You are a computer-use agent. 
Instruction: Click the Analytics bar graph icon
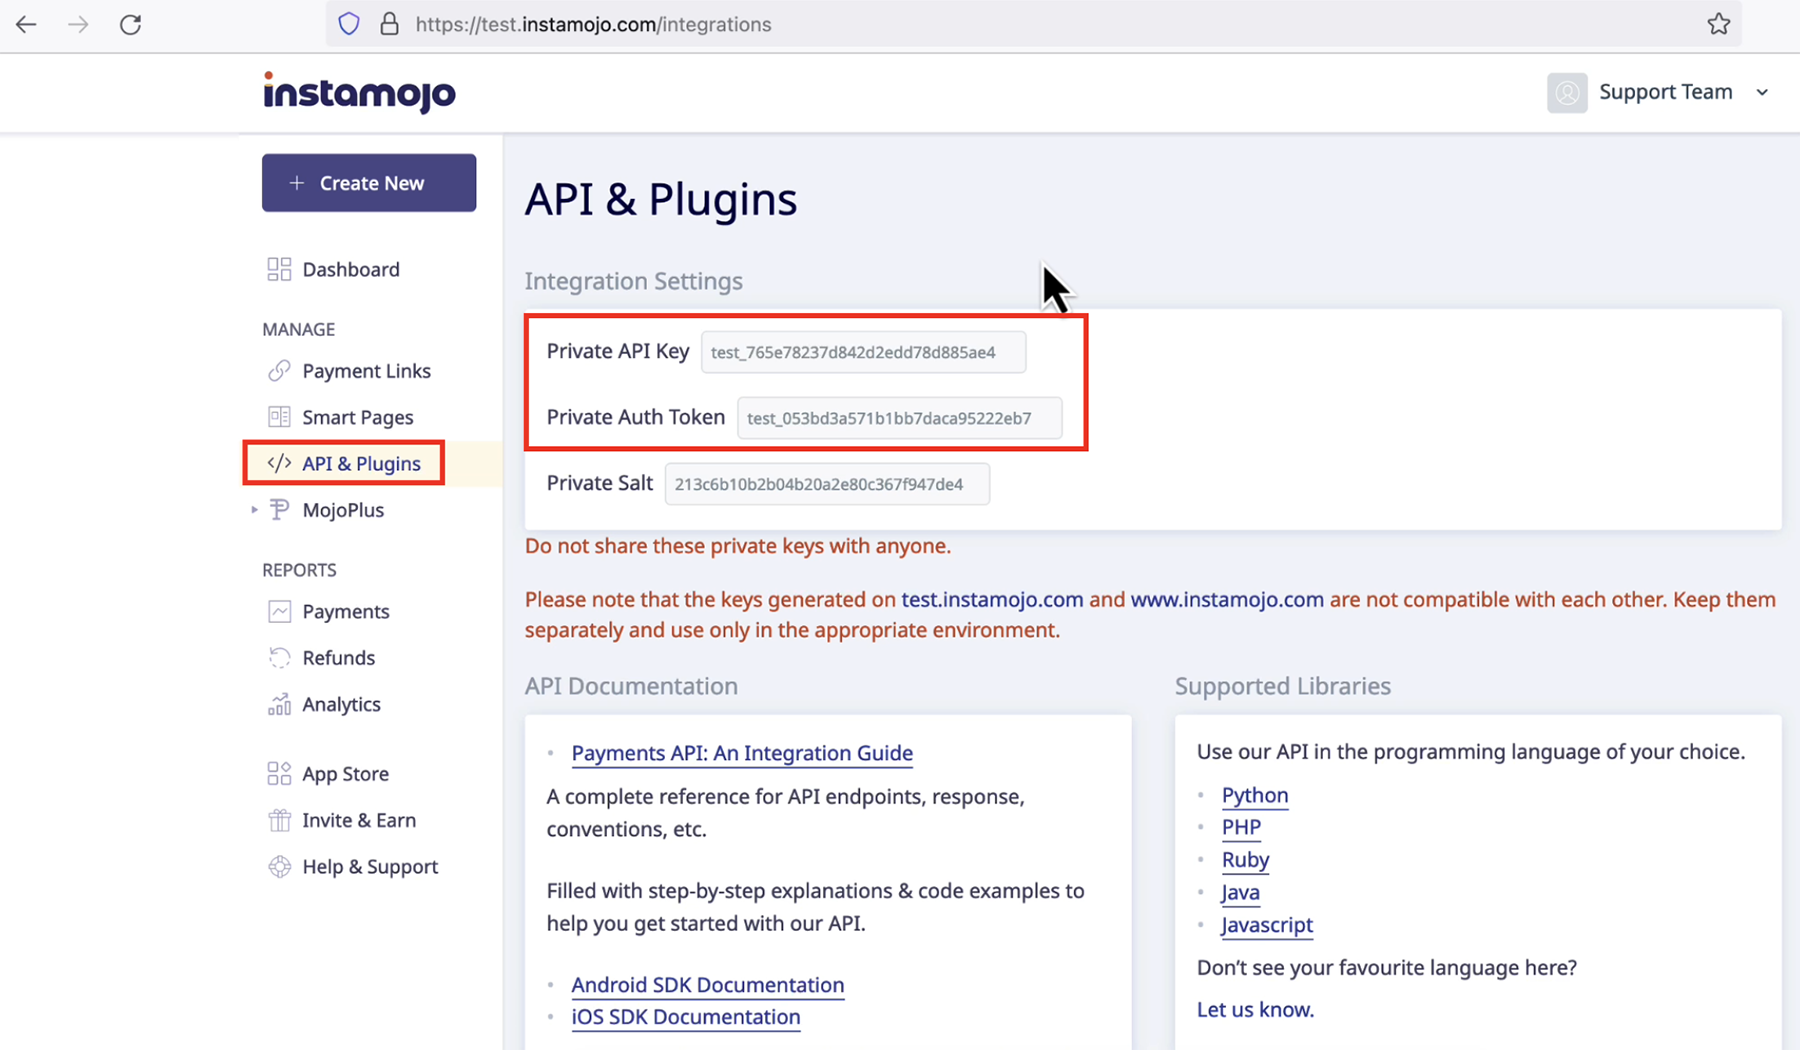click(279, 704)
